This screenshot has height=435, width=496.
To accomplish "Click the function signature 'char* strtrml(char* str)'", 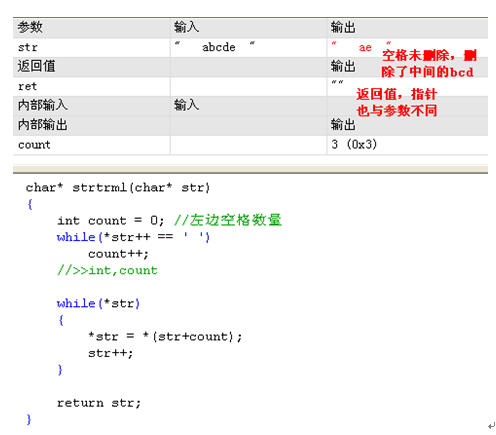I will [x=118, y=188].
